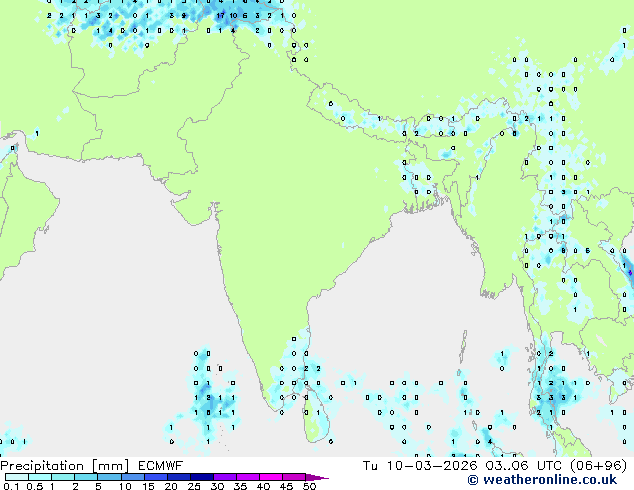This screenshot has width=634, height=490.
Task: Pick the 10–15 mm blue legend swatch
Action: pyautogui.click(x=132, y=477)
